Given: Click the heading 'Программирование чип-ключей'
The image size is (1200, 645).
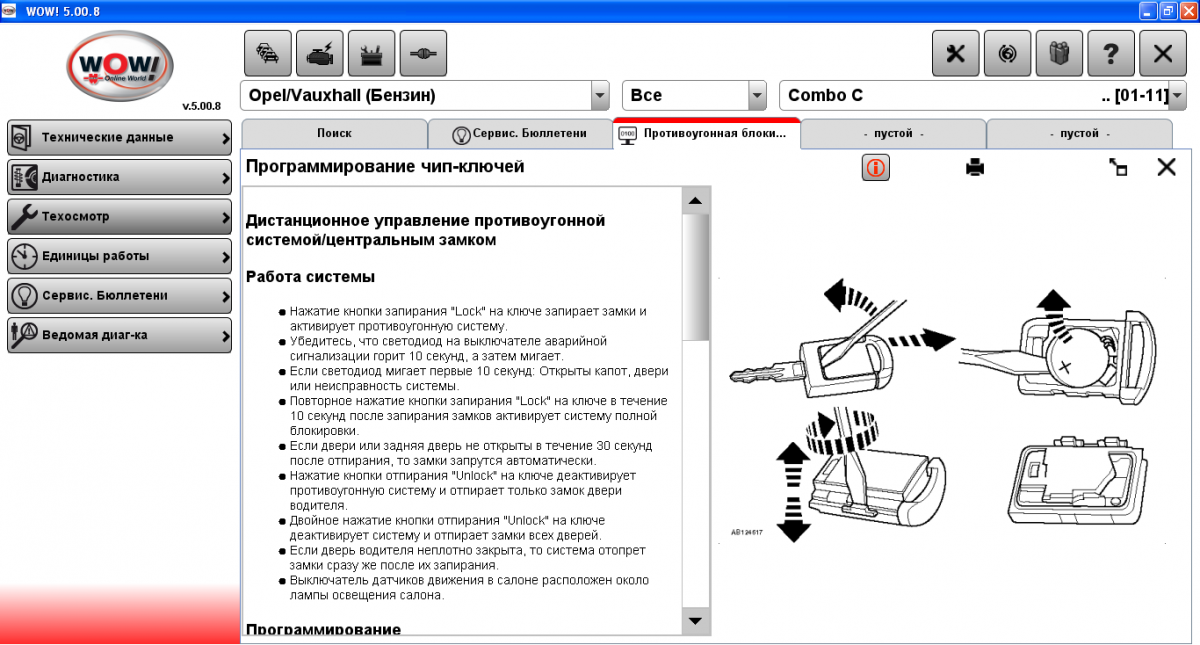Looking at the screenshot, I should pos(385,167).
